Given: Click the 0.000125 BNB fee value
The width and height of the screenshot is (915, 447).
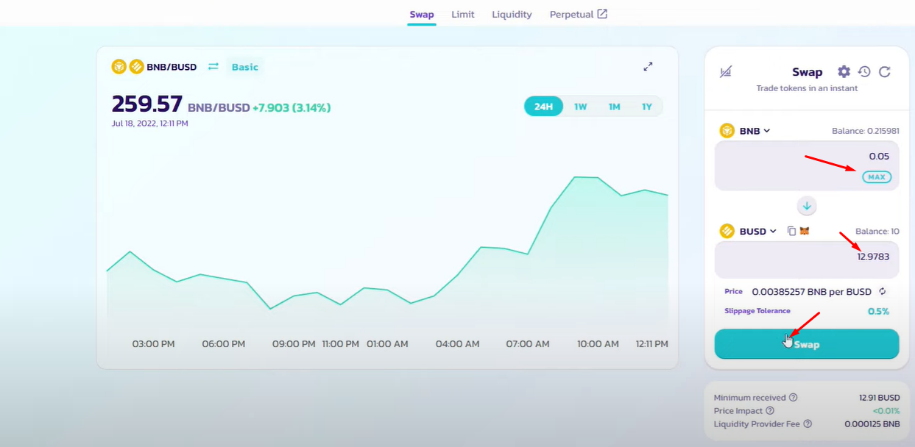Looking at the screenshot, I should 872,424.
